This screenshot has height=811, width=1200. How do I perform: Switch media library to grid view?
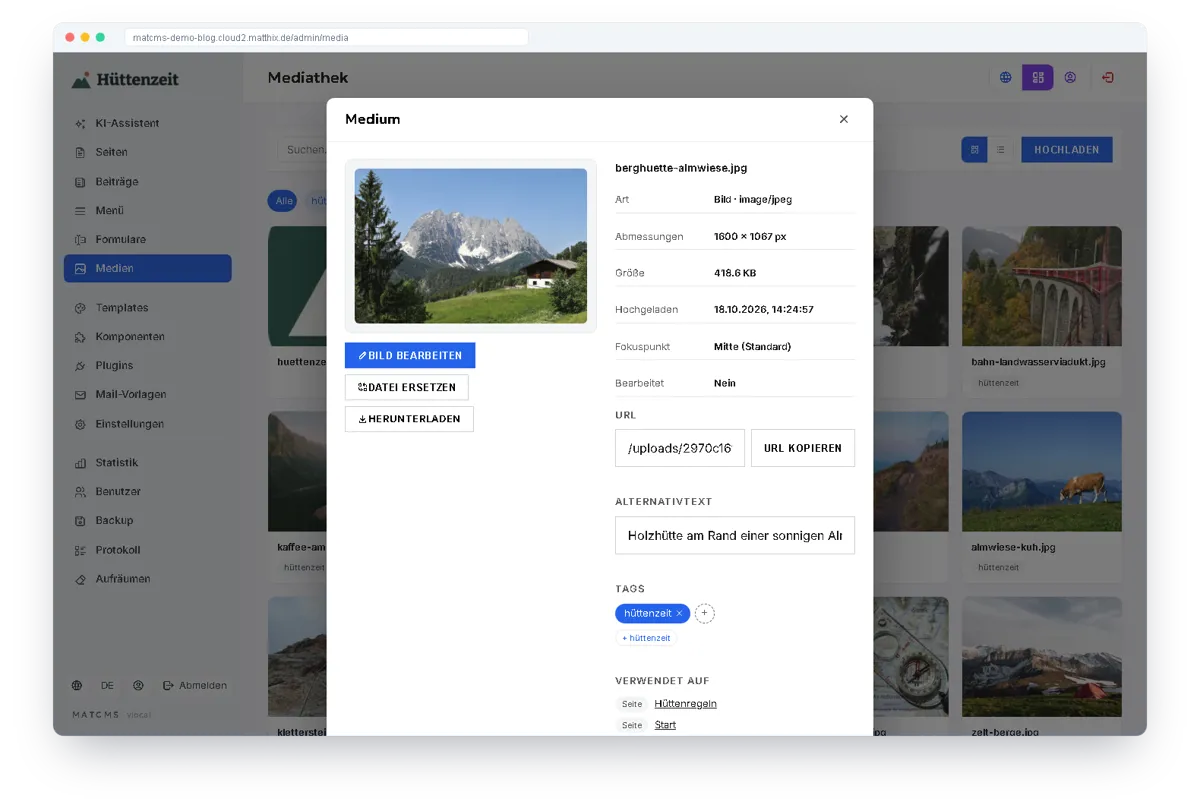pos(974,150)
